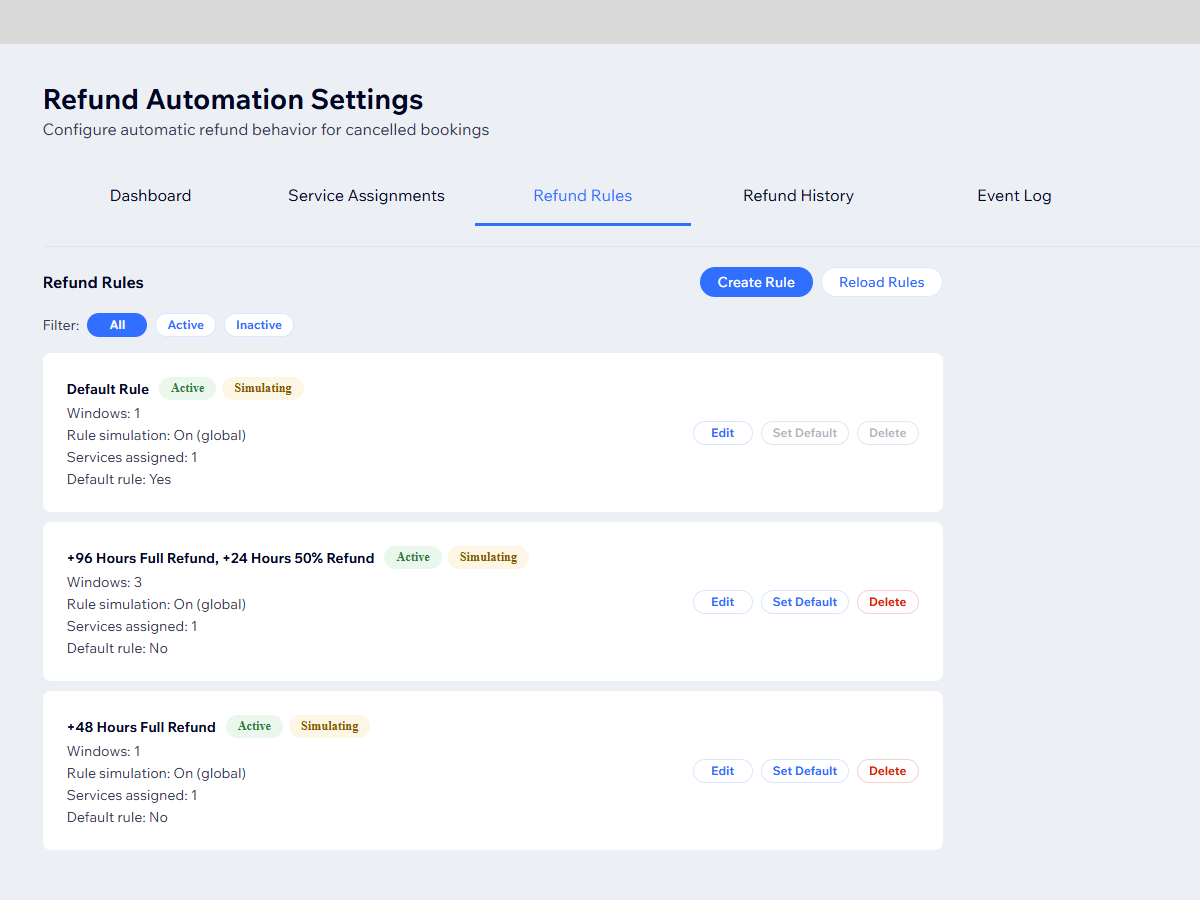Select the All filter pill
This screenshot has height=900, width=1200.
[x=117, y=325]
